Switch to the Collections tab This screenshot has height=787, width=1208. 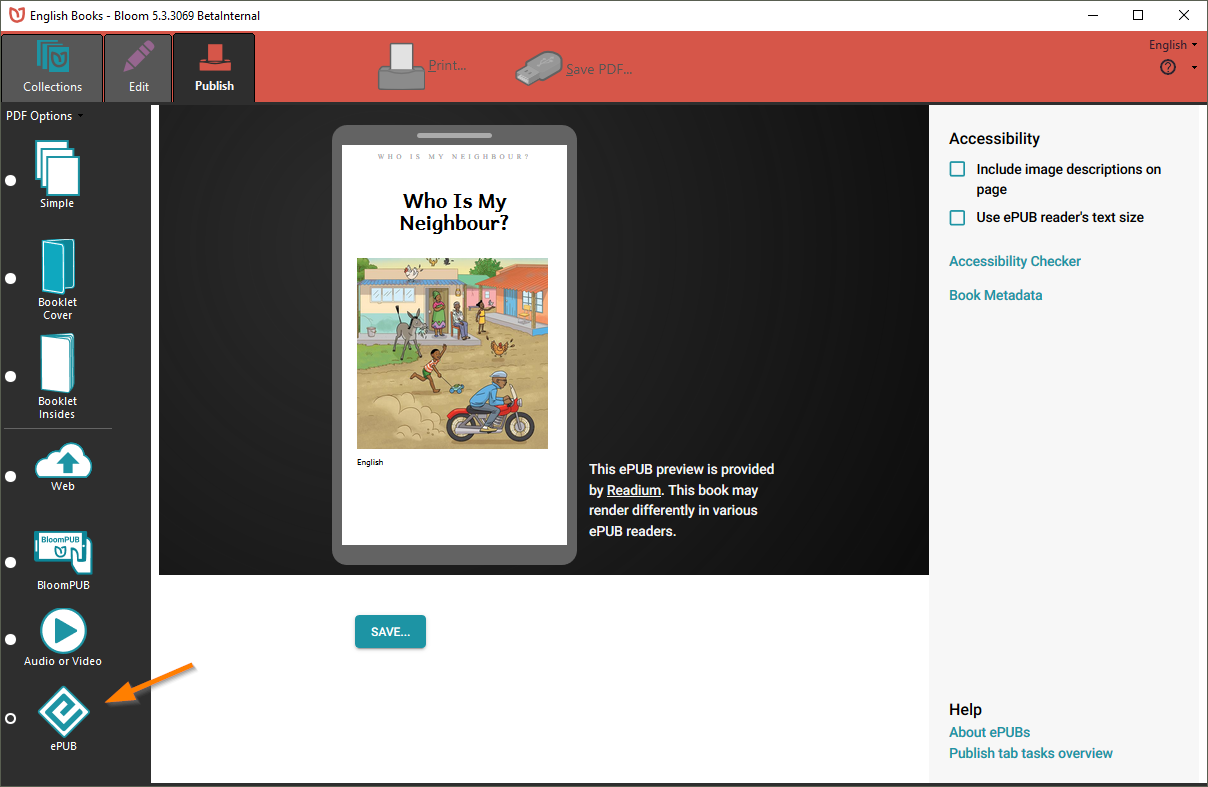pos(52,68)
